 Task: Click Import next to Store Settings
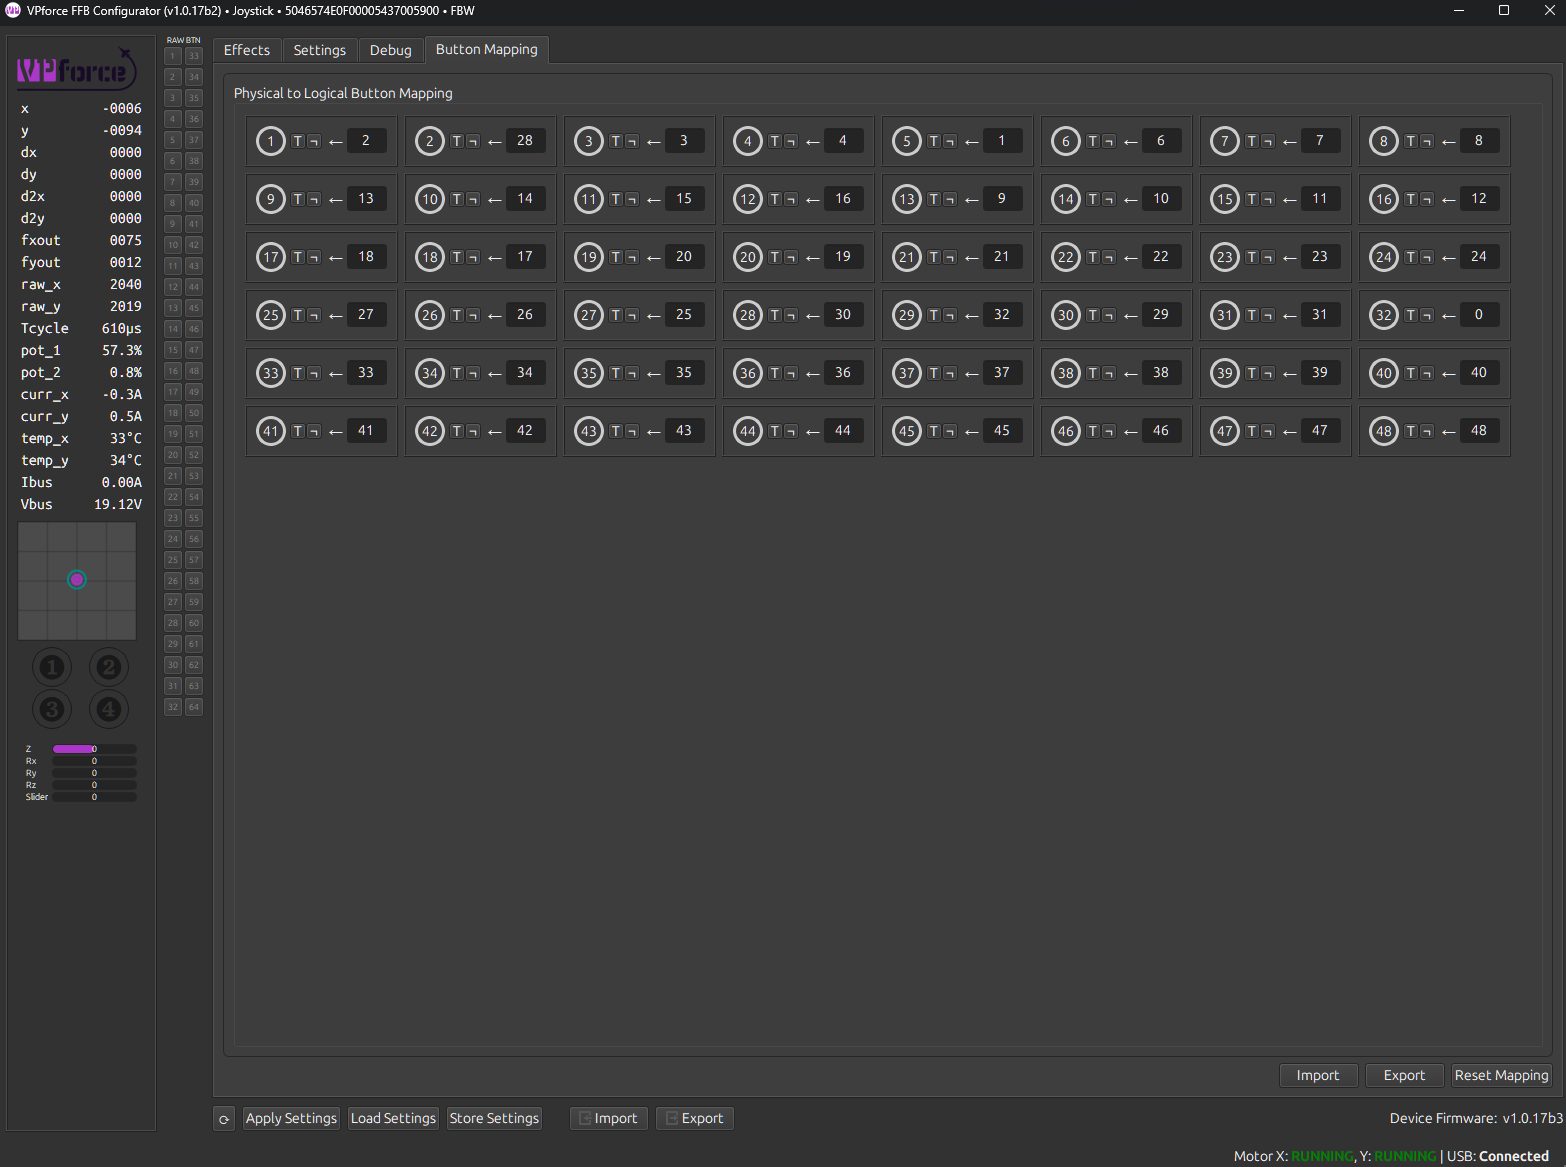[x=609, y=1118]
